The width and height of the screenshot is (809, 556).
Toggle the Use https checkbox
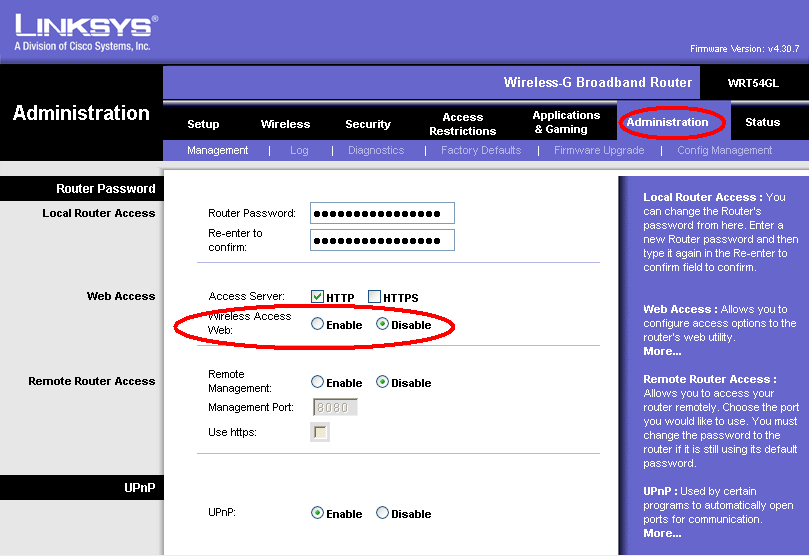(x=320, y=432)
